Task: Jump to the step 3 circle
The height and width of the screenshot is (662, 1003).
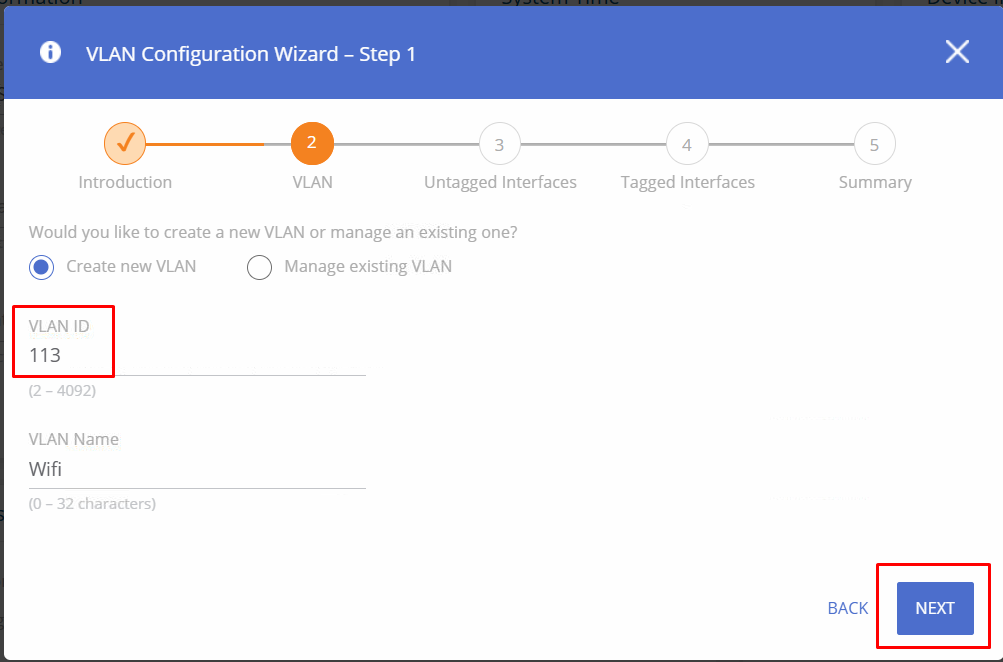Action: click(x=499, y=144)
